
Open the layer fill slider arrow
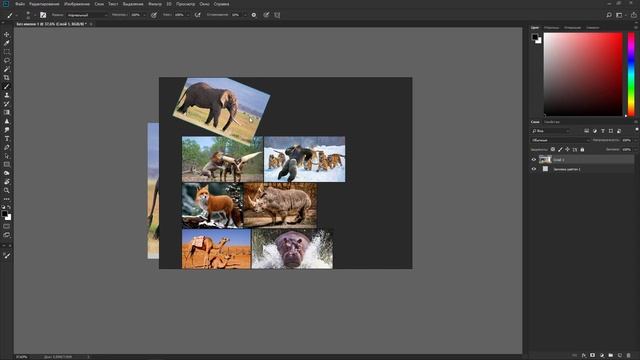(635, 149)
